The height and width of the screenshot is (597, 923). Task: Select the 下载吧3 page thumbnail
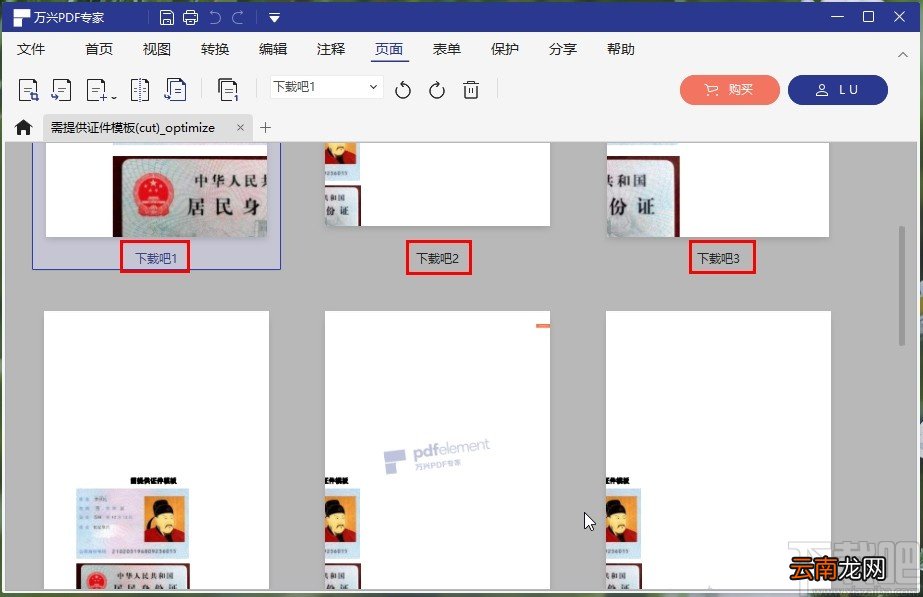[x=718, y=190]
